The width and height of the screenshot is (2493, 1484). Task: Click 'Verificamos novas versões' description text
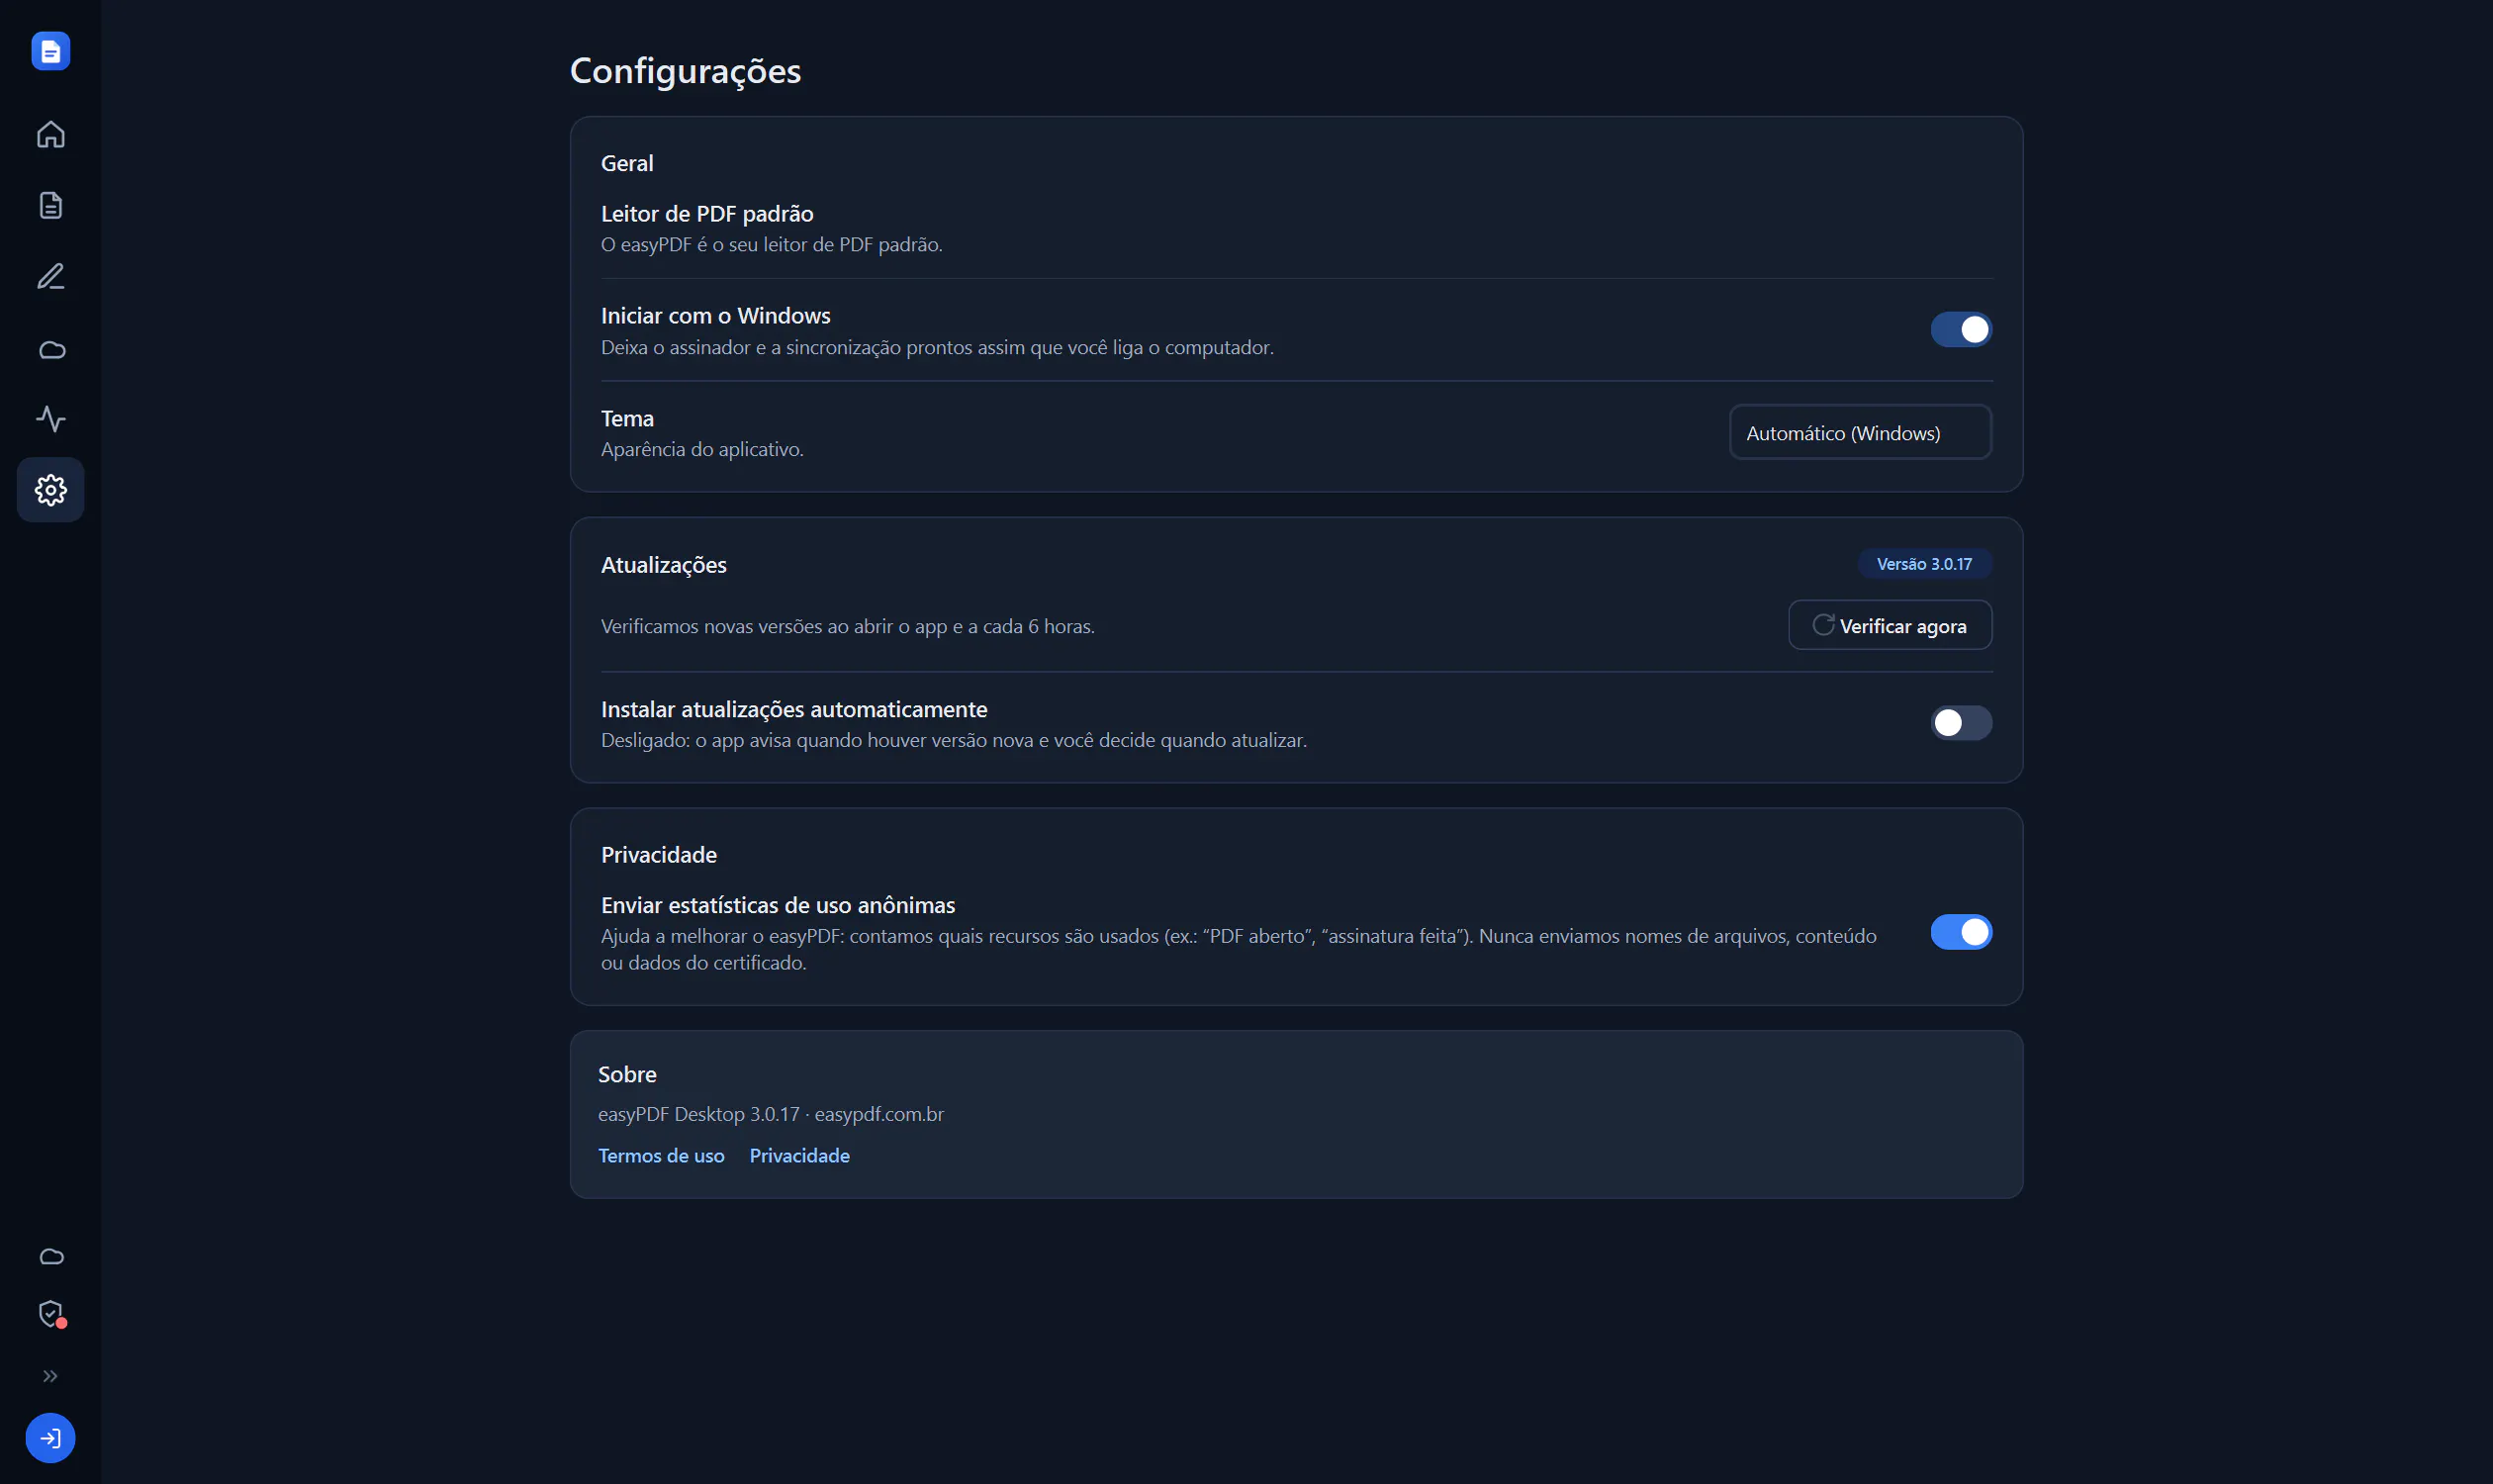[x=847, y=626]
